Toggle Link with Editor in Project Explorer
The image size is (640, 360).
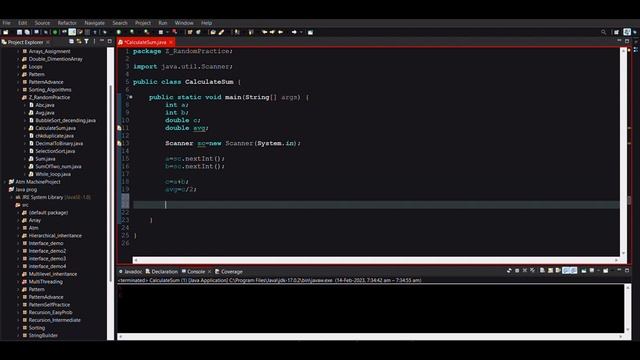point(79,42)
